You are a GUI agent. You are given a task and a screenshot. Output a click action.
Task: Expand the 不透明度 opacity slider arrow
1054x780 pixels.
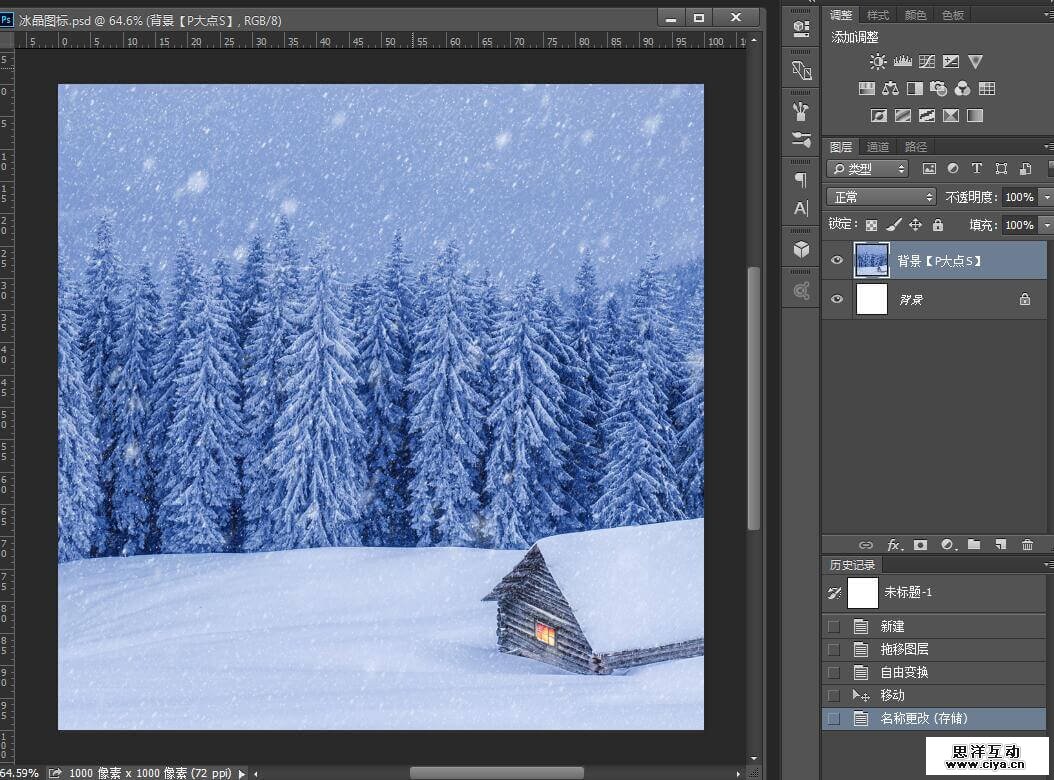(1046, 197)
